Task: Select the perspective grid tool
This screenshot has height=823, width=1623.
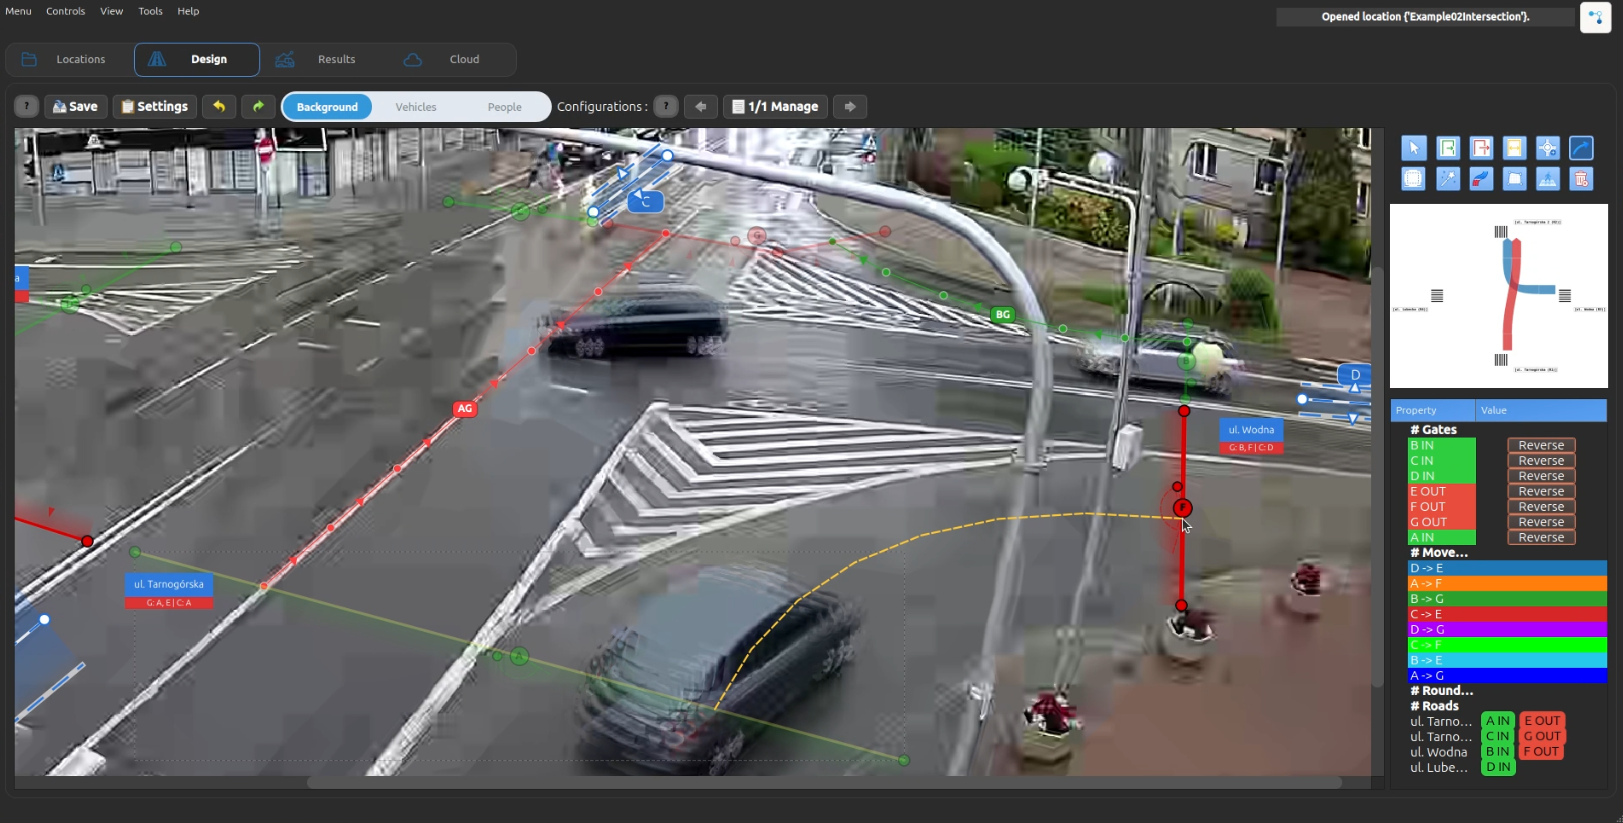Action: tap(1514, 179)
